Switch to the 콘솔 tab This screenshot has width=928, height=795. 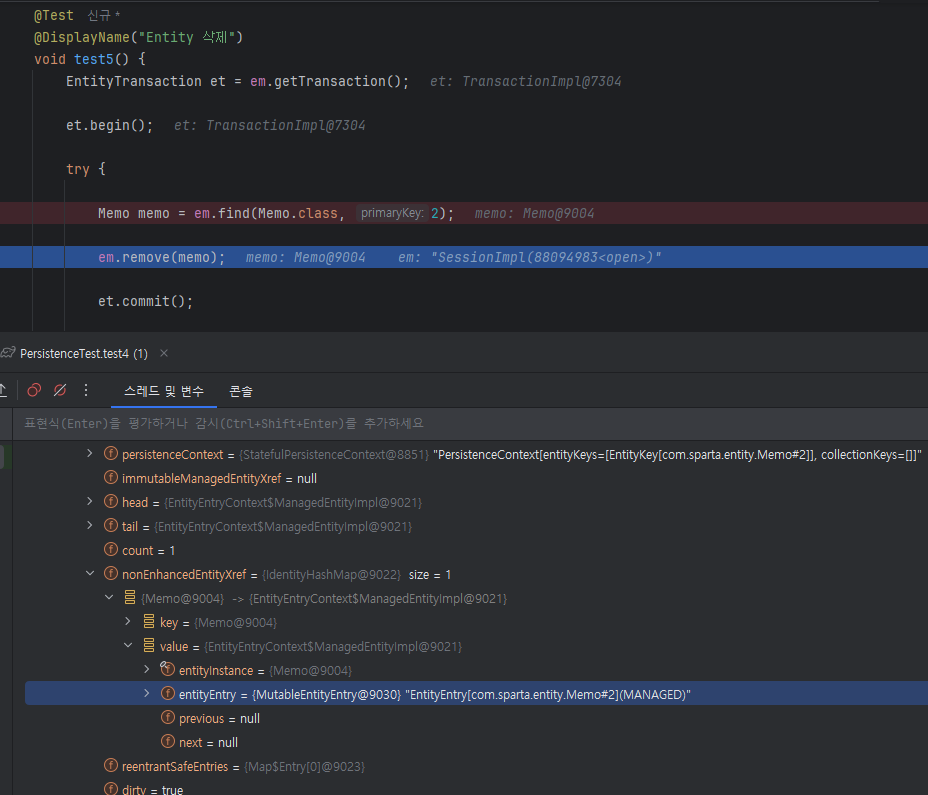[x=241, y=391]
